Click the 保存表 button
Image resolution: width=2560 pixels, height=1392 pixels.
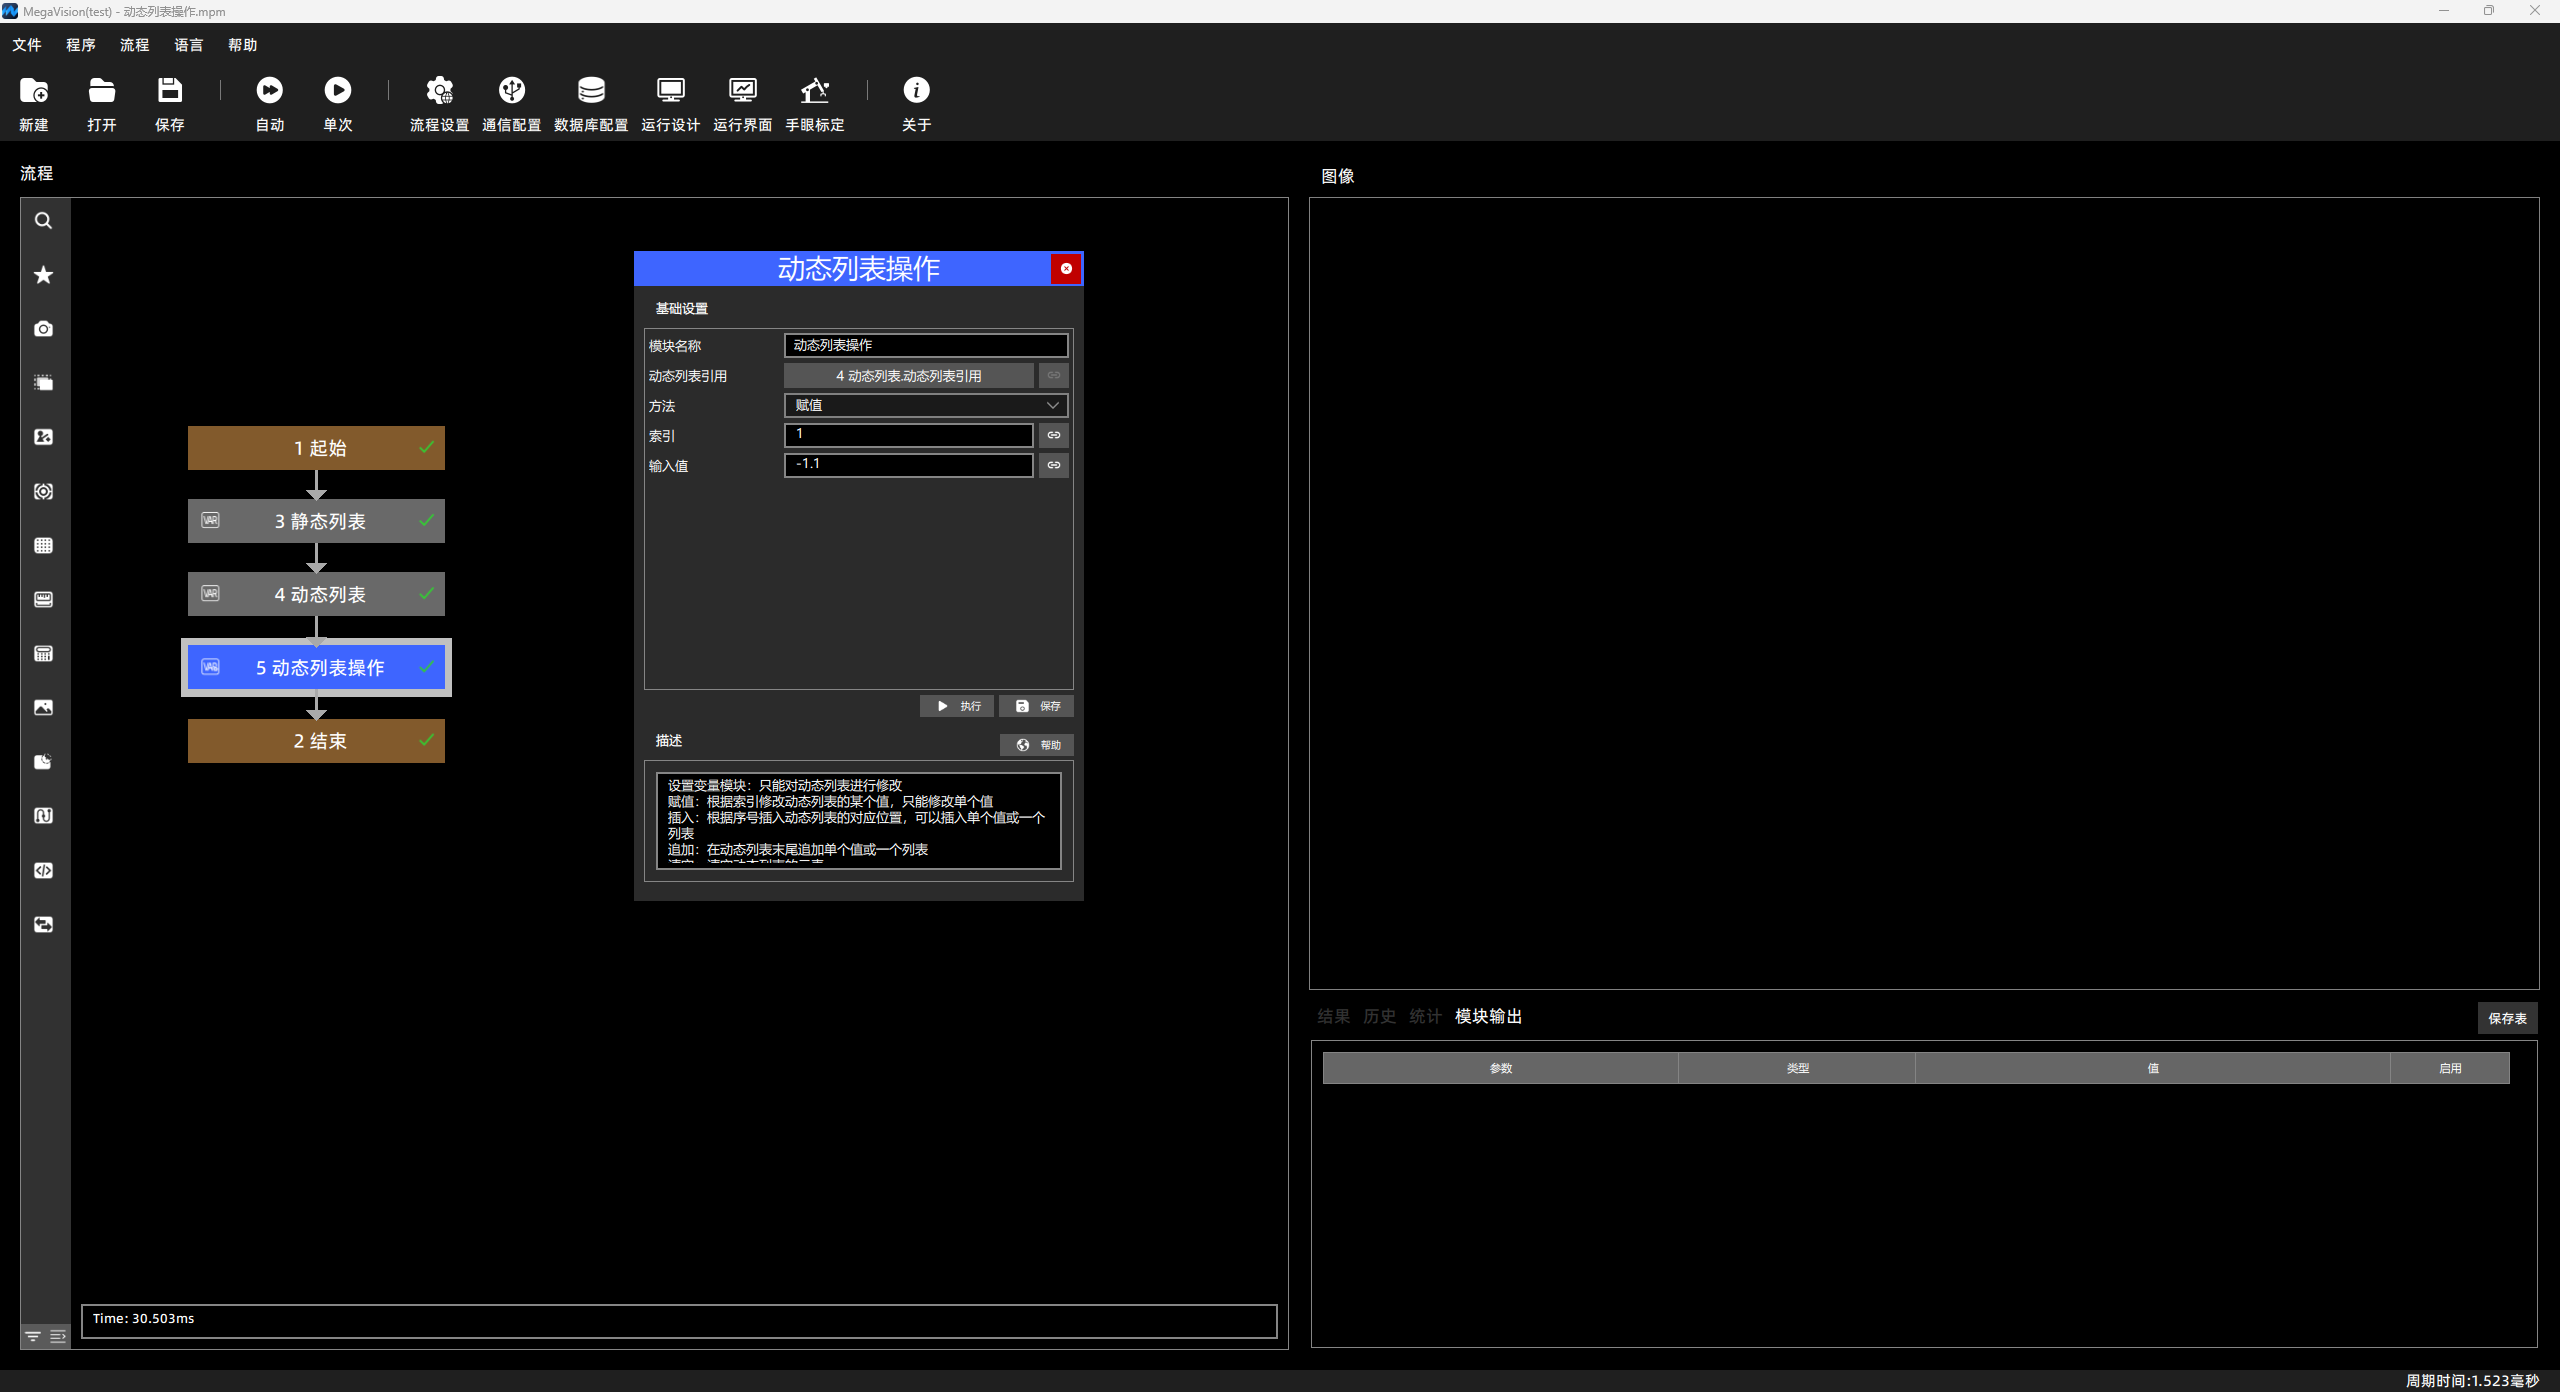point(2508,1018)
